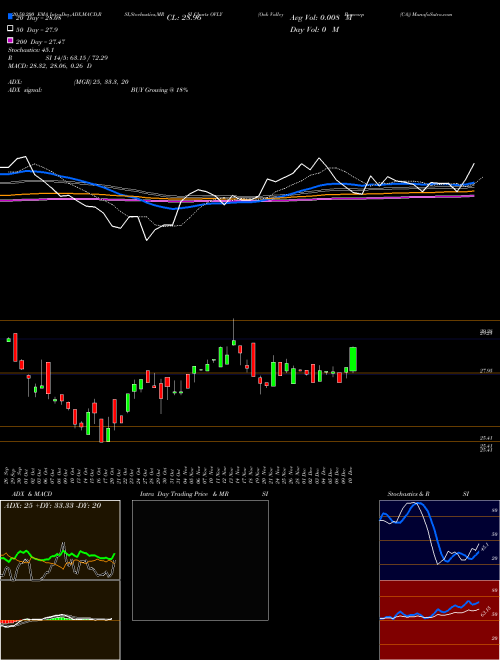Select the '50 Day = 27.9' text

37,30
